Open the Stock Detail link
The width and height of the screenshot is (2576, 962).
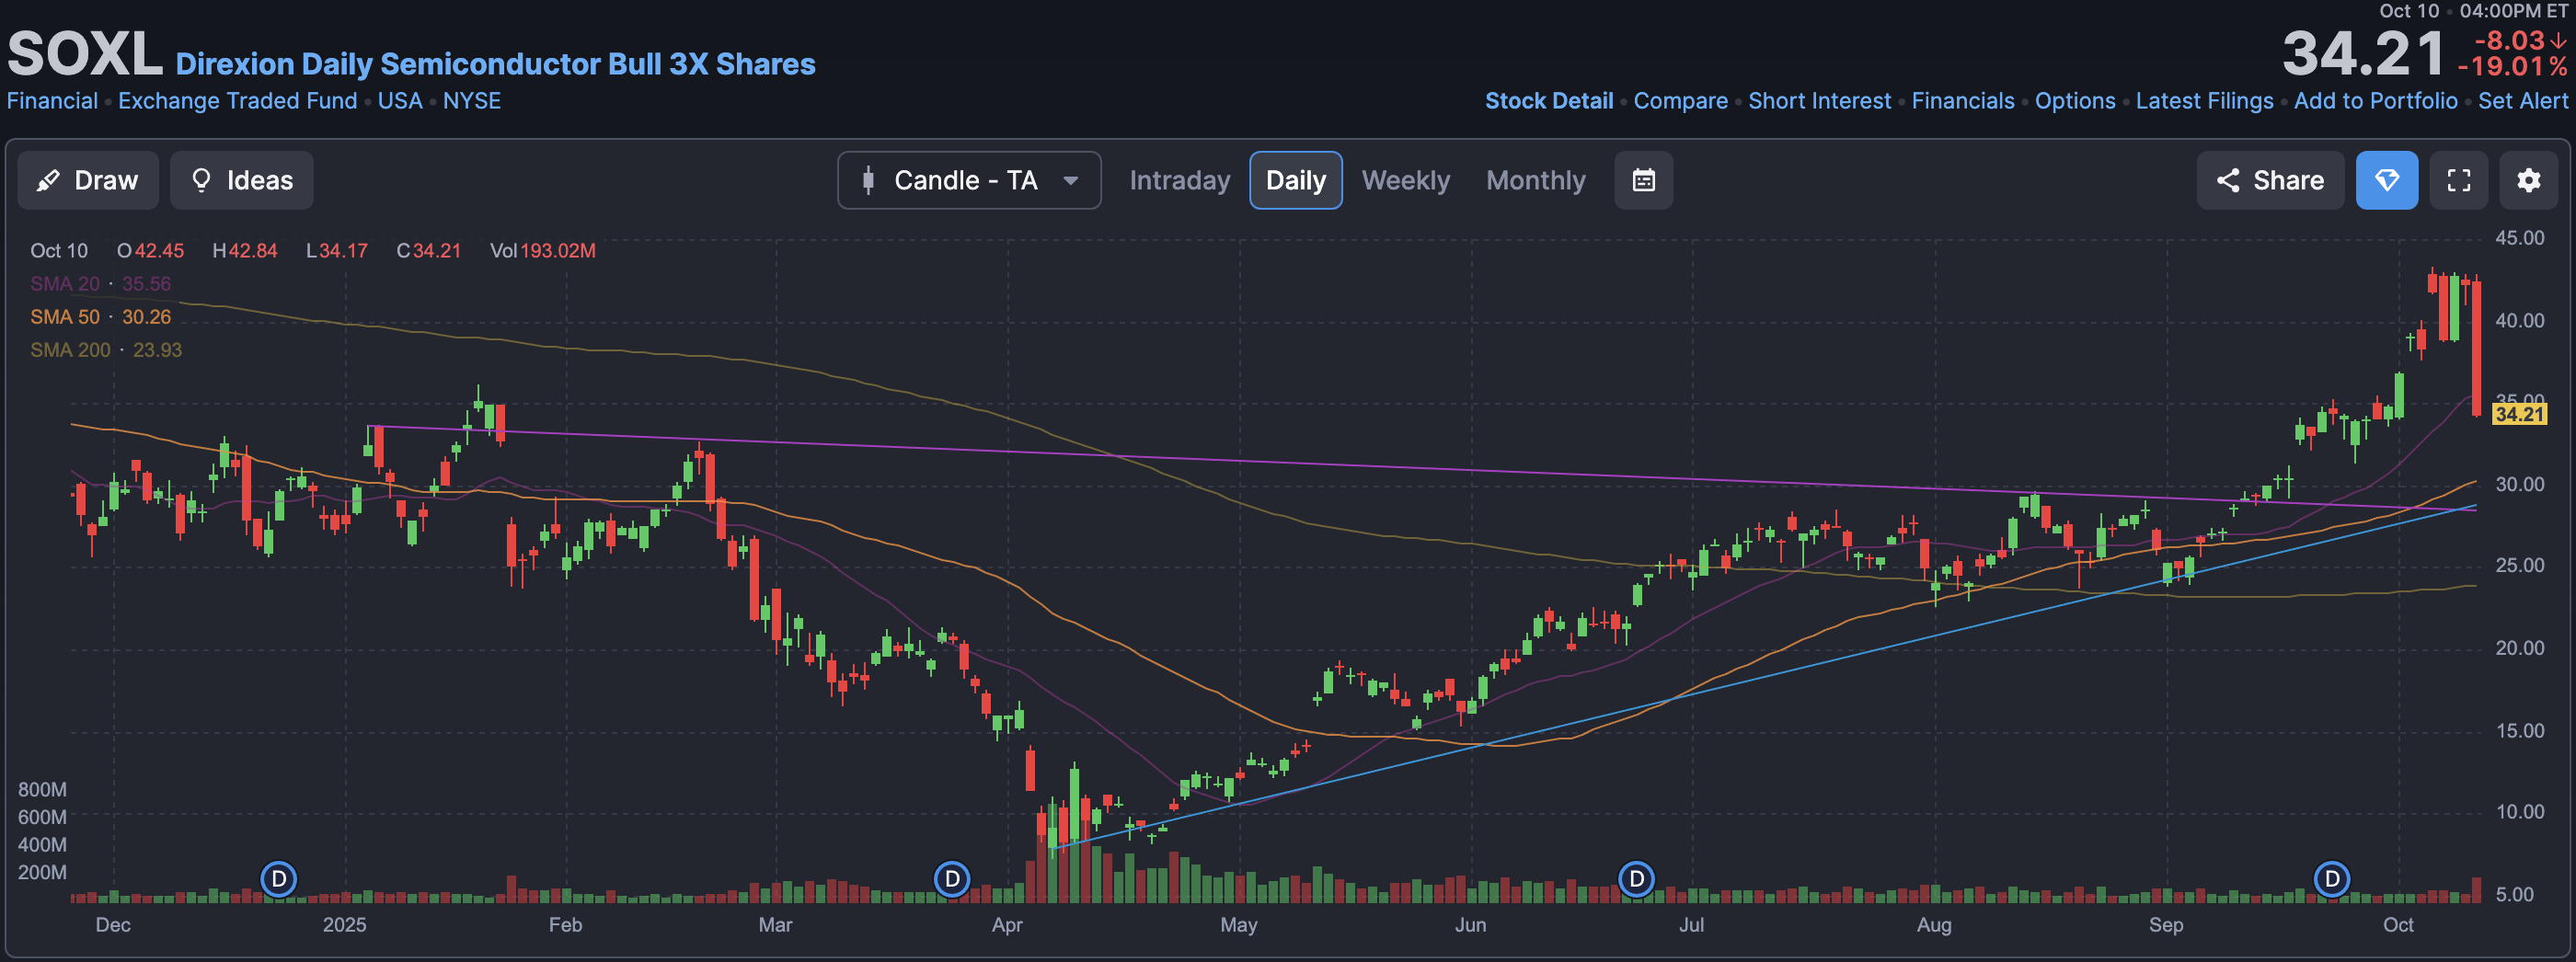(1548, 101)
